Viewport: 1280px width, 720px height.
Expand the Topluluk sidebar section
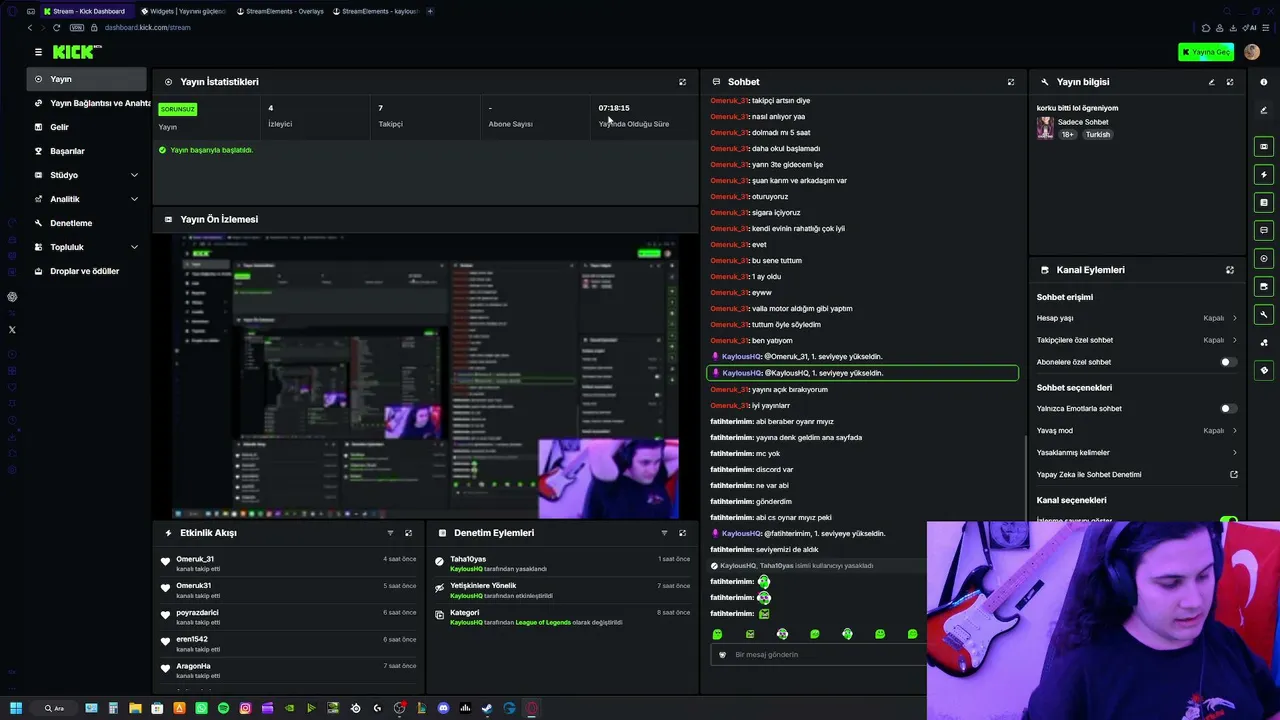point(87,247)
